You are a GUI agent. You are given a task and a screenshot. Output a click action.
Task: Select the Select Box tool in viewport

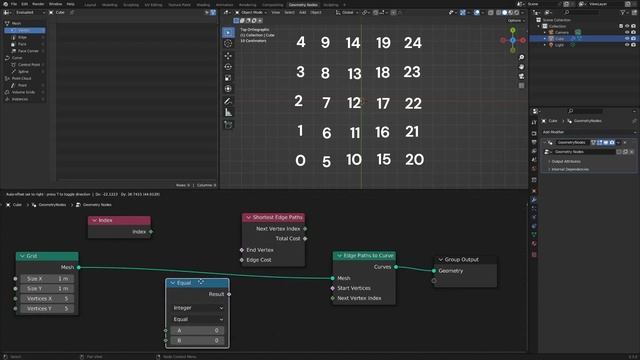(x=228, y=32)
